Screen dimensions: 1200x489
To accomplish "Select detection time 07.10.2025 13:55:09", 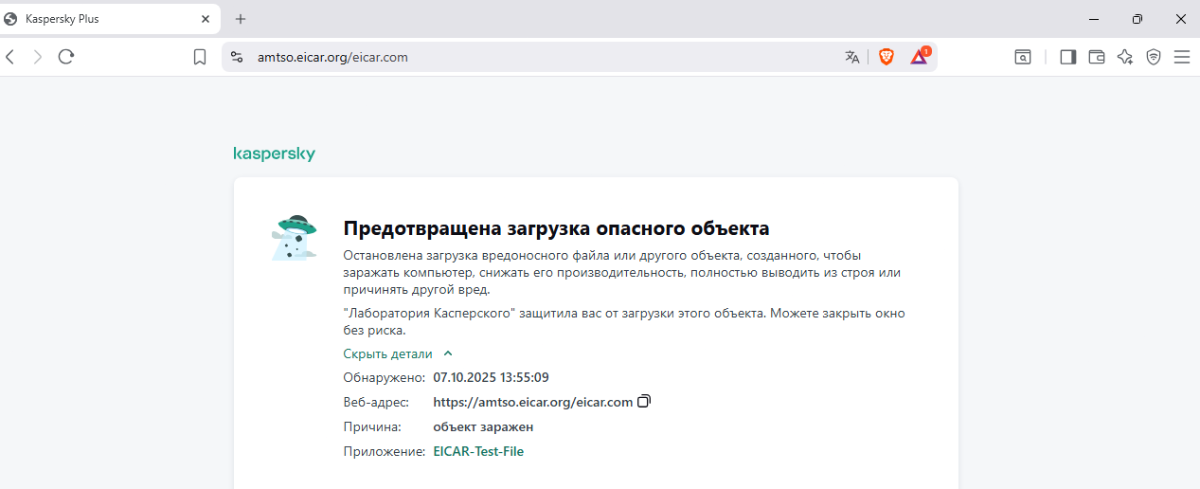I will [x=491, y=377].
